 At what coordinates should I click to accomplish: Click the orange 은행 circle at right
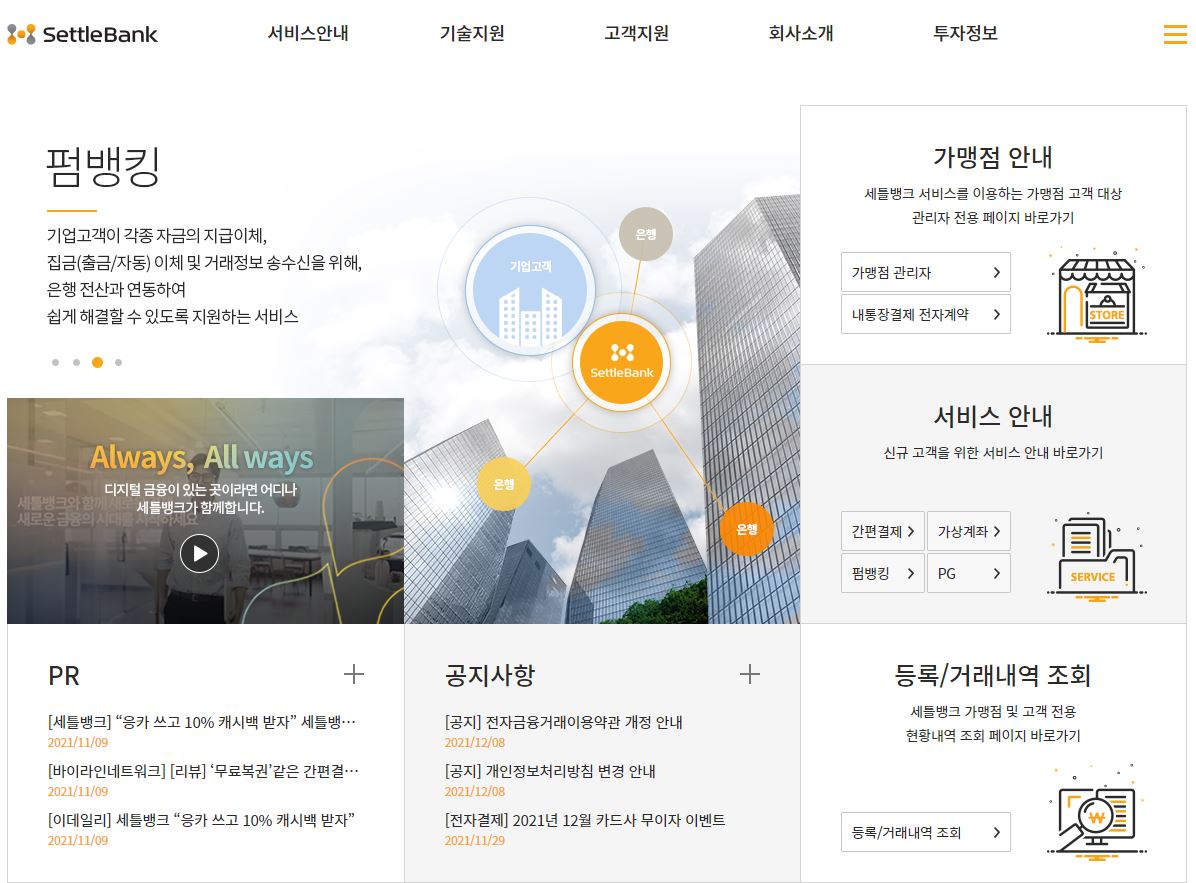coord(747,529)
